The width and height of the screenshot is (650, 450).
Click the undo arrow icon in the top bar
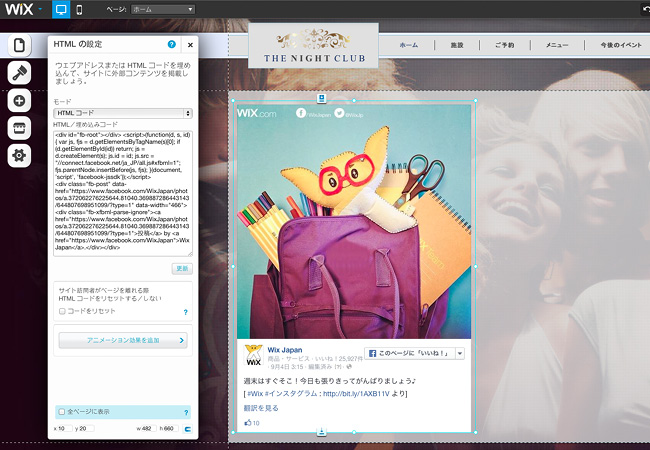(x=646, y=9)
